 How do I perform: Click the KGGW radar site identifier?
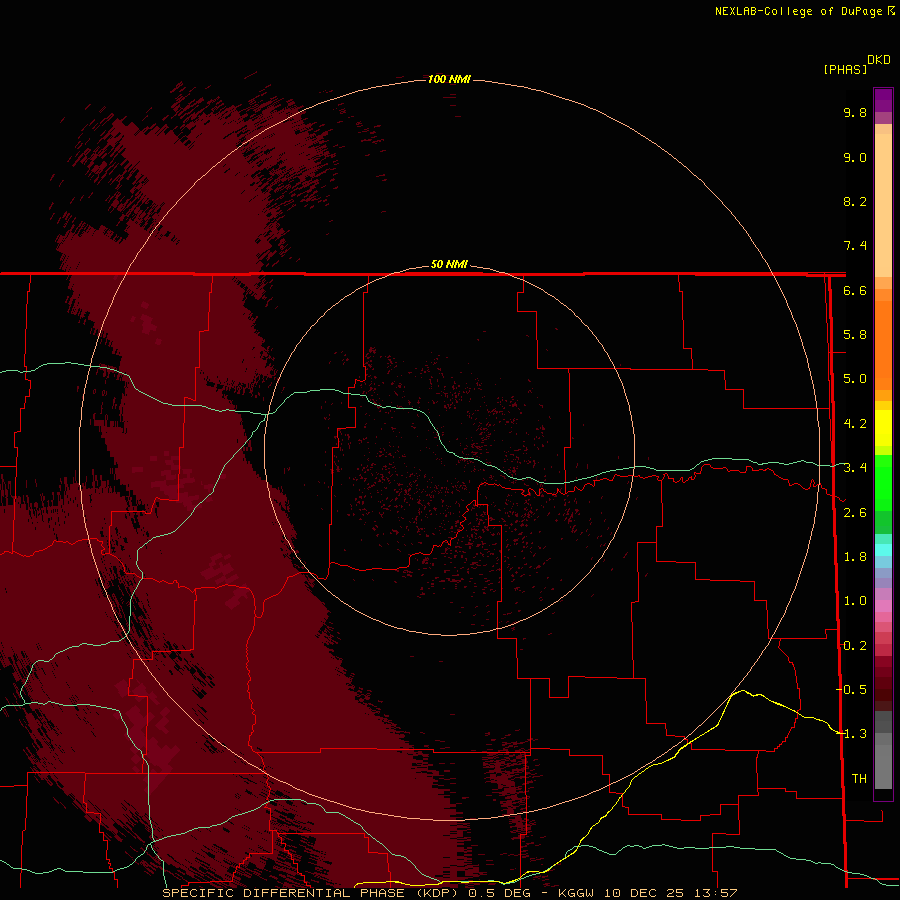(576, 893)
